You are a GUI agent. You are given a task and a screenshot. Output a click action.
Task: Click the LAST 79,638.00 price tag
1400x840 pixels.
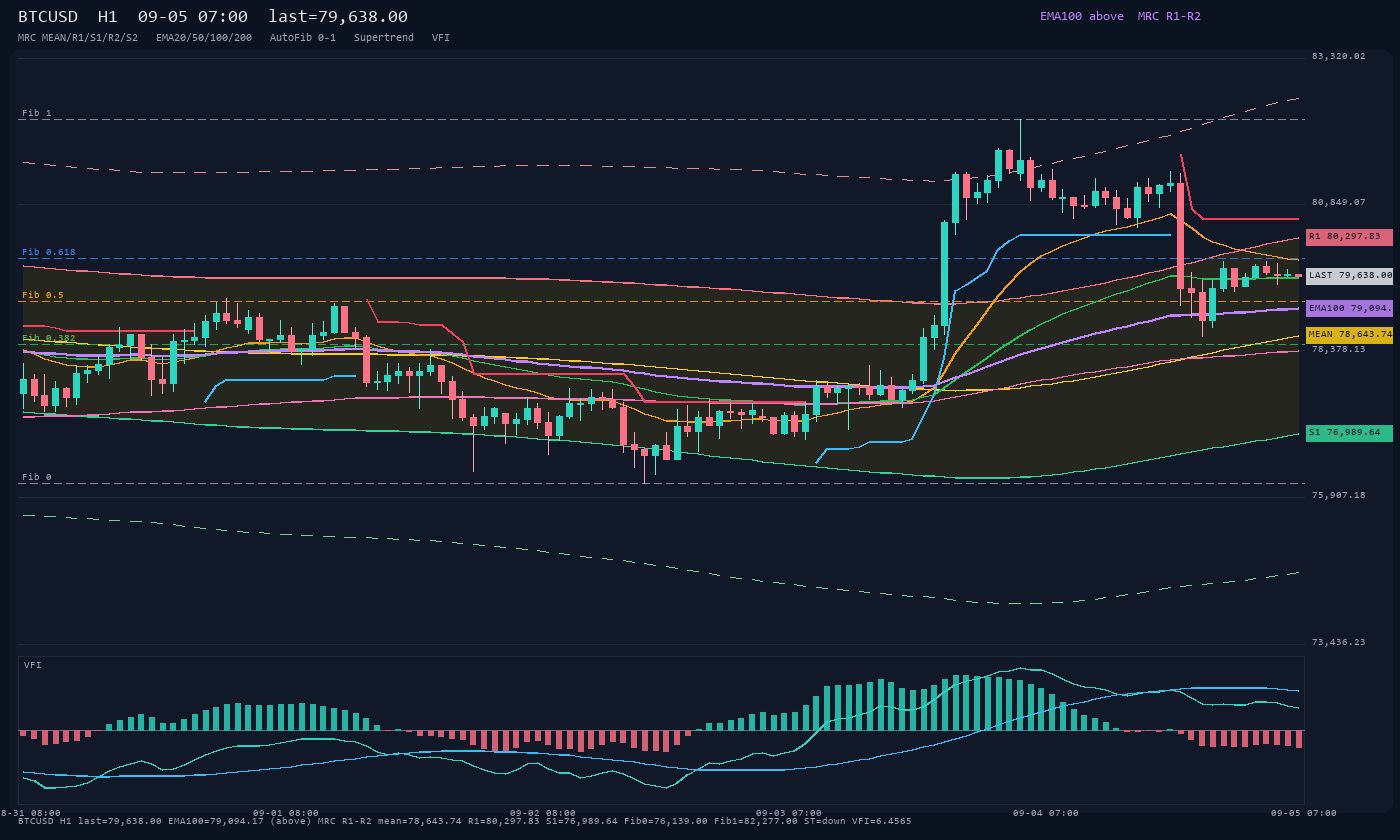pos(1349,275)
